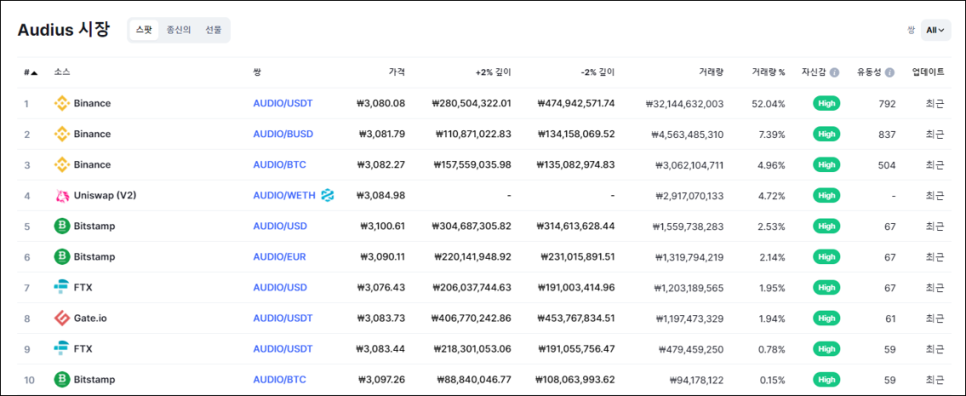Click the Bitstamp logo in row 5
The image size is (966, 396).
tap(62, 226)
